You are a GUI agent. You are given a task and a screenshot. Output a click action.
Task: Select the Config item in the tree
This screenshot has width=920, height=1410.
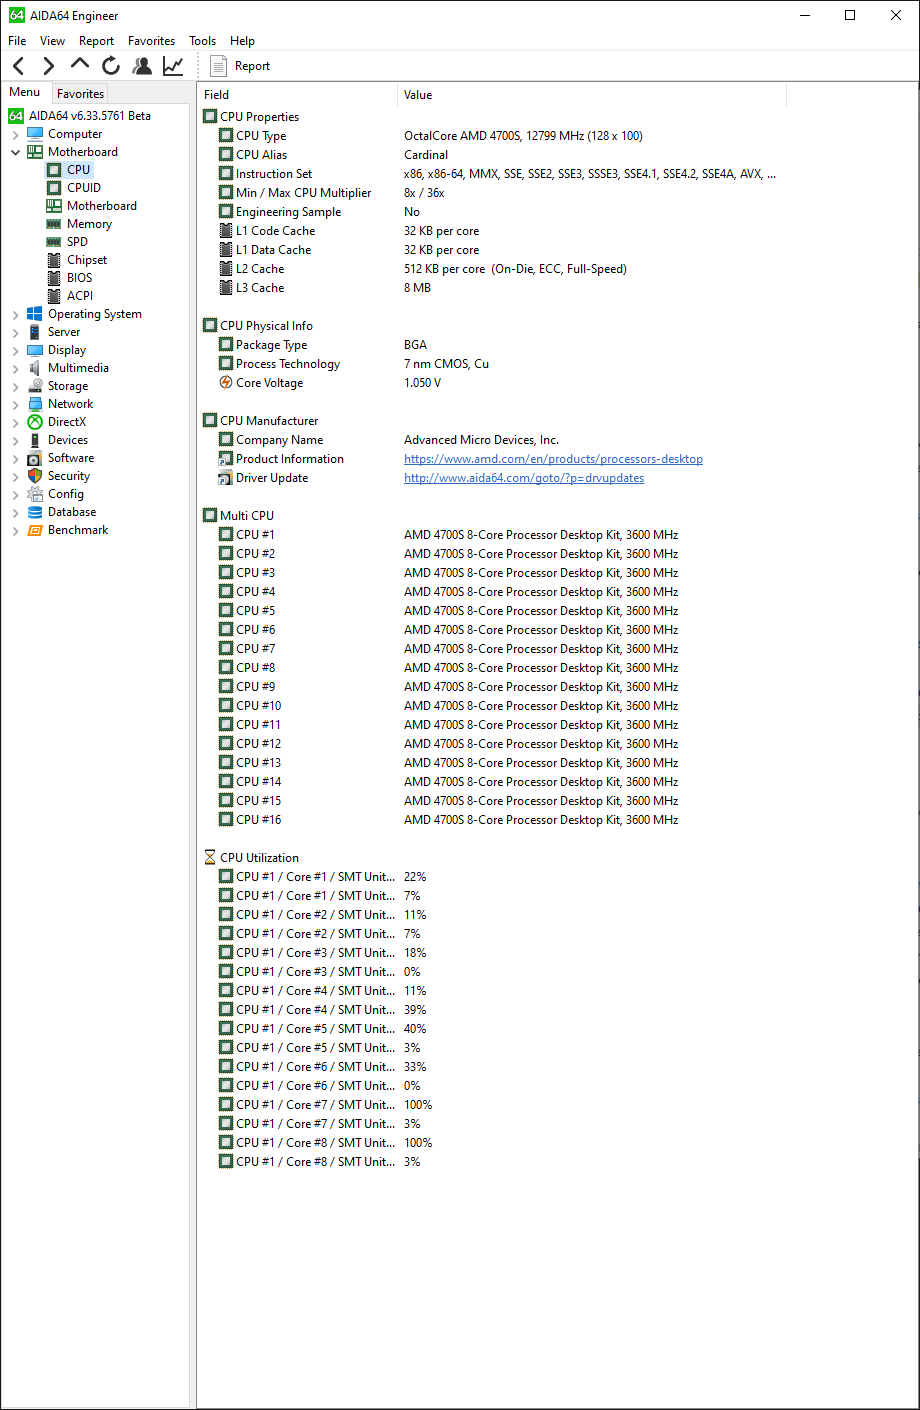coord(66,494)
